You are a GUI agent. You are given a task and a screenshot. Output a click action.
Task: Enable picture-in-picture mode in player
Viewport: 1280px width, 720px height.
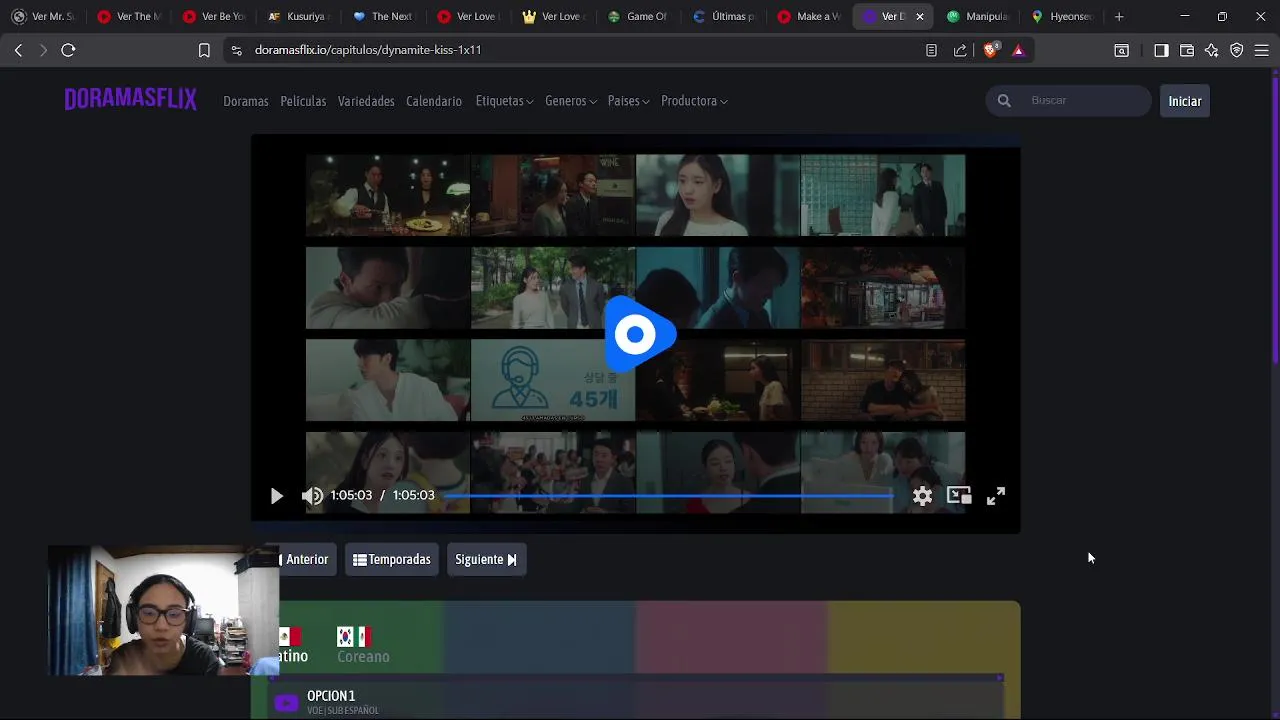point(959,495)
